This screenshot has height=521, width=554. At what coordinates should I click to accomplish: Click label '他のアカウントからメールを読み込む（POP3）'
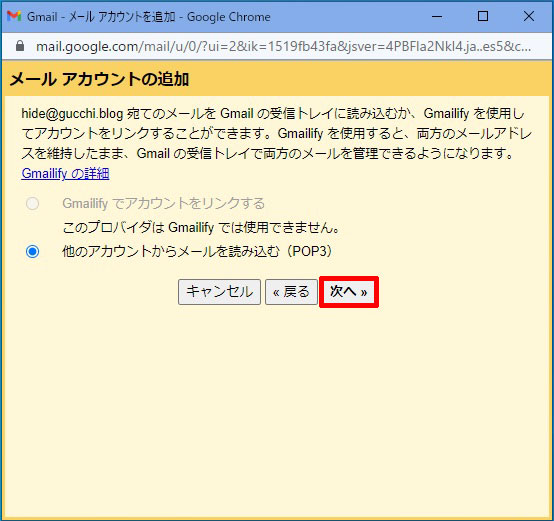(198, 251)
